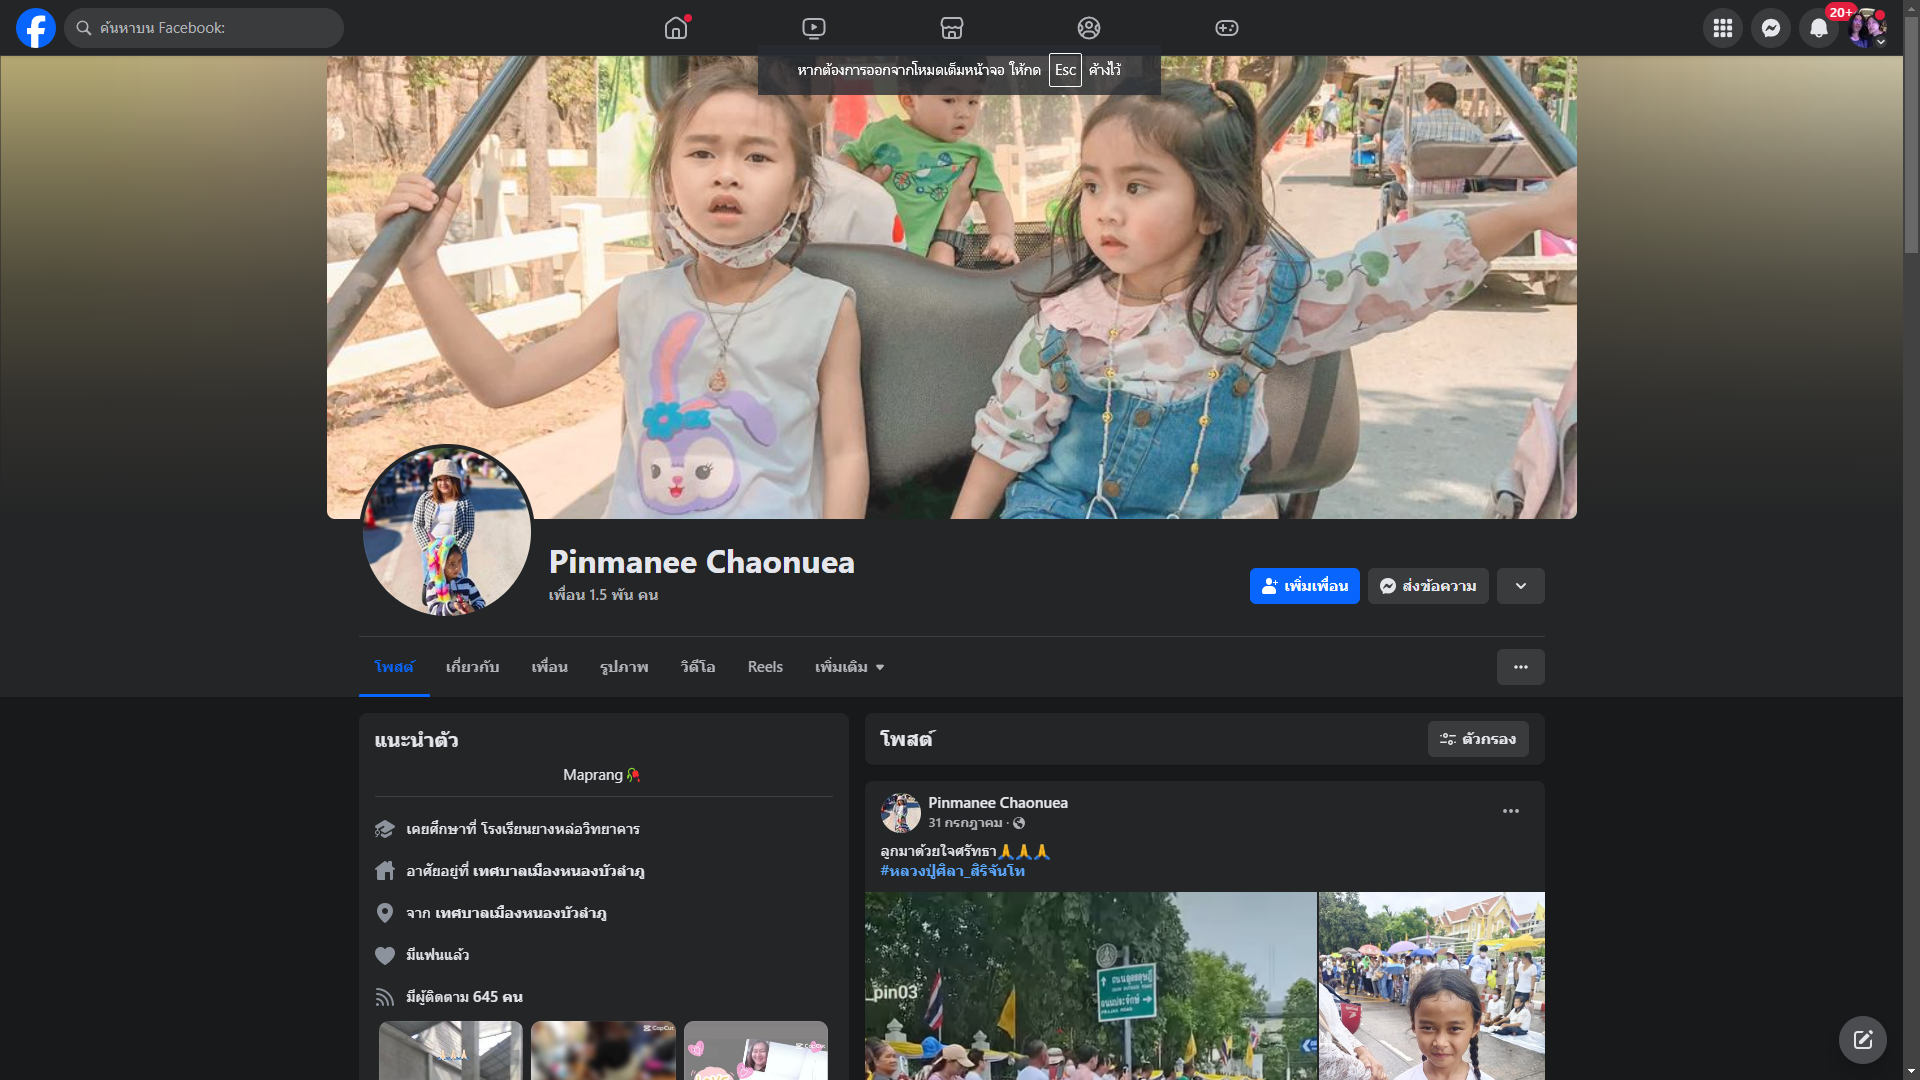Click the เพิ่มเพื่อน add friend button

pyautogui.click(x=1304, y=586)
